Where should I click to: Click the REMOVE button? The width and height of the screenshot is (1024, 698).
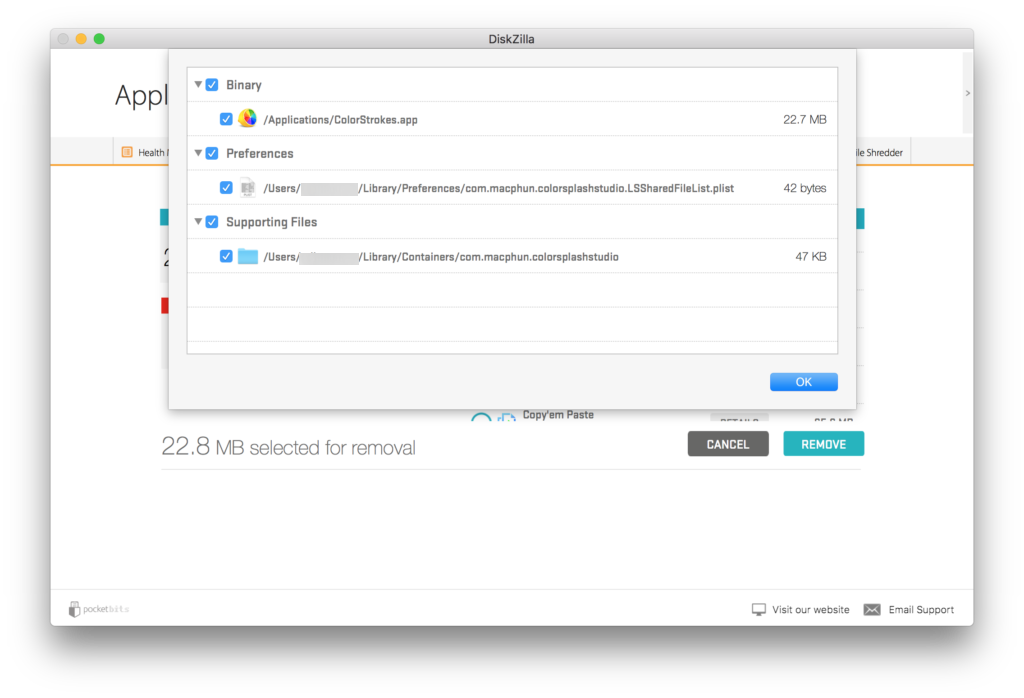[823, 444]
